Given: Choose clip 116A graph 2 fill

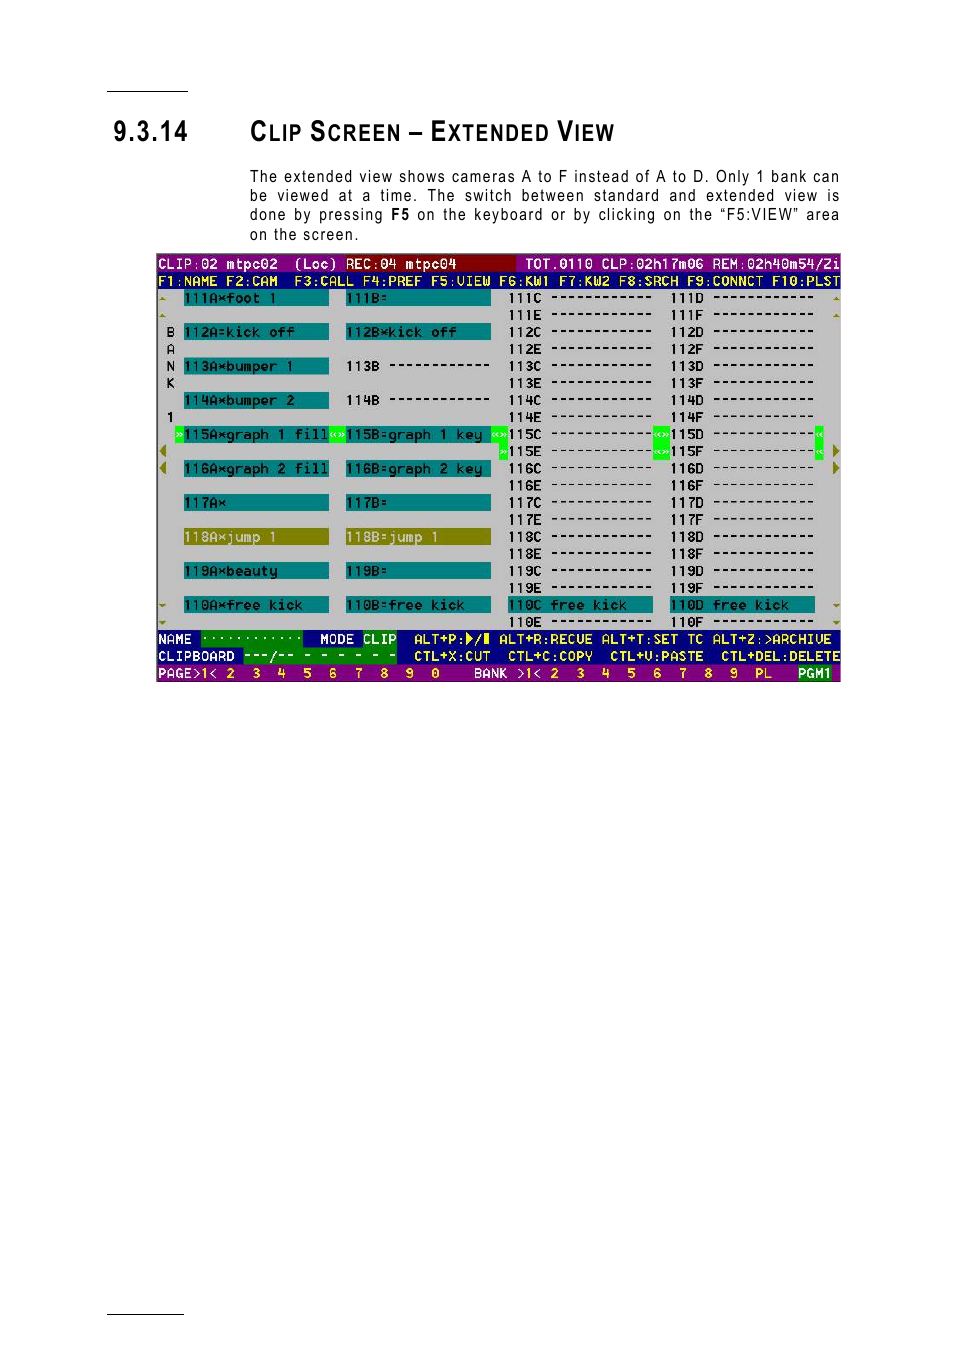Looking at the screenshot, I should click(x=256, y=468).
